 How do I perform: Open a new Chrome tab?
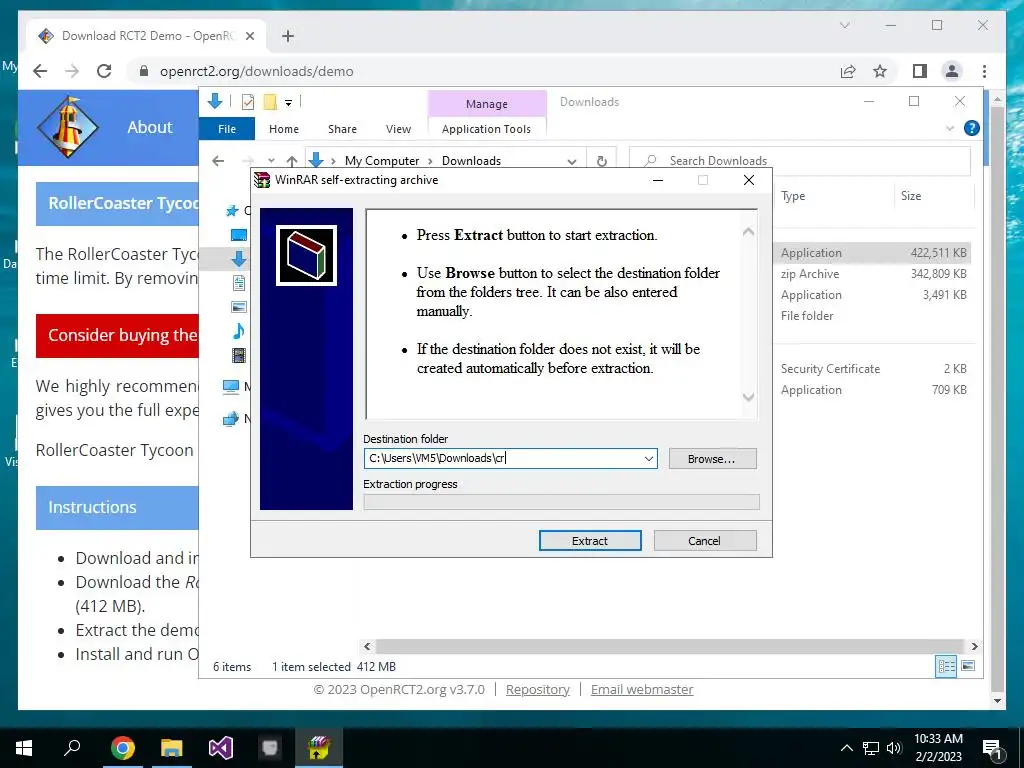[x=288, y=36]
